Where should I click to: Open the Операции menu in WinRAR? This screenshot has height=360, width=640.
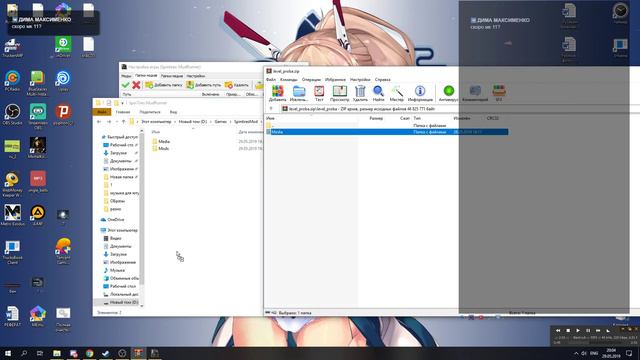click(x=311, y=80)
